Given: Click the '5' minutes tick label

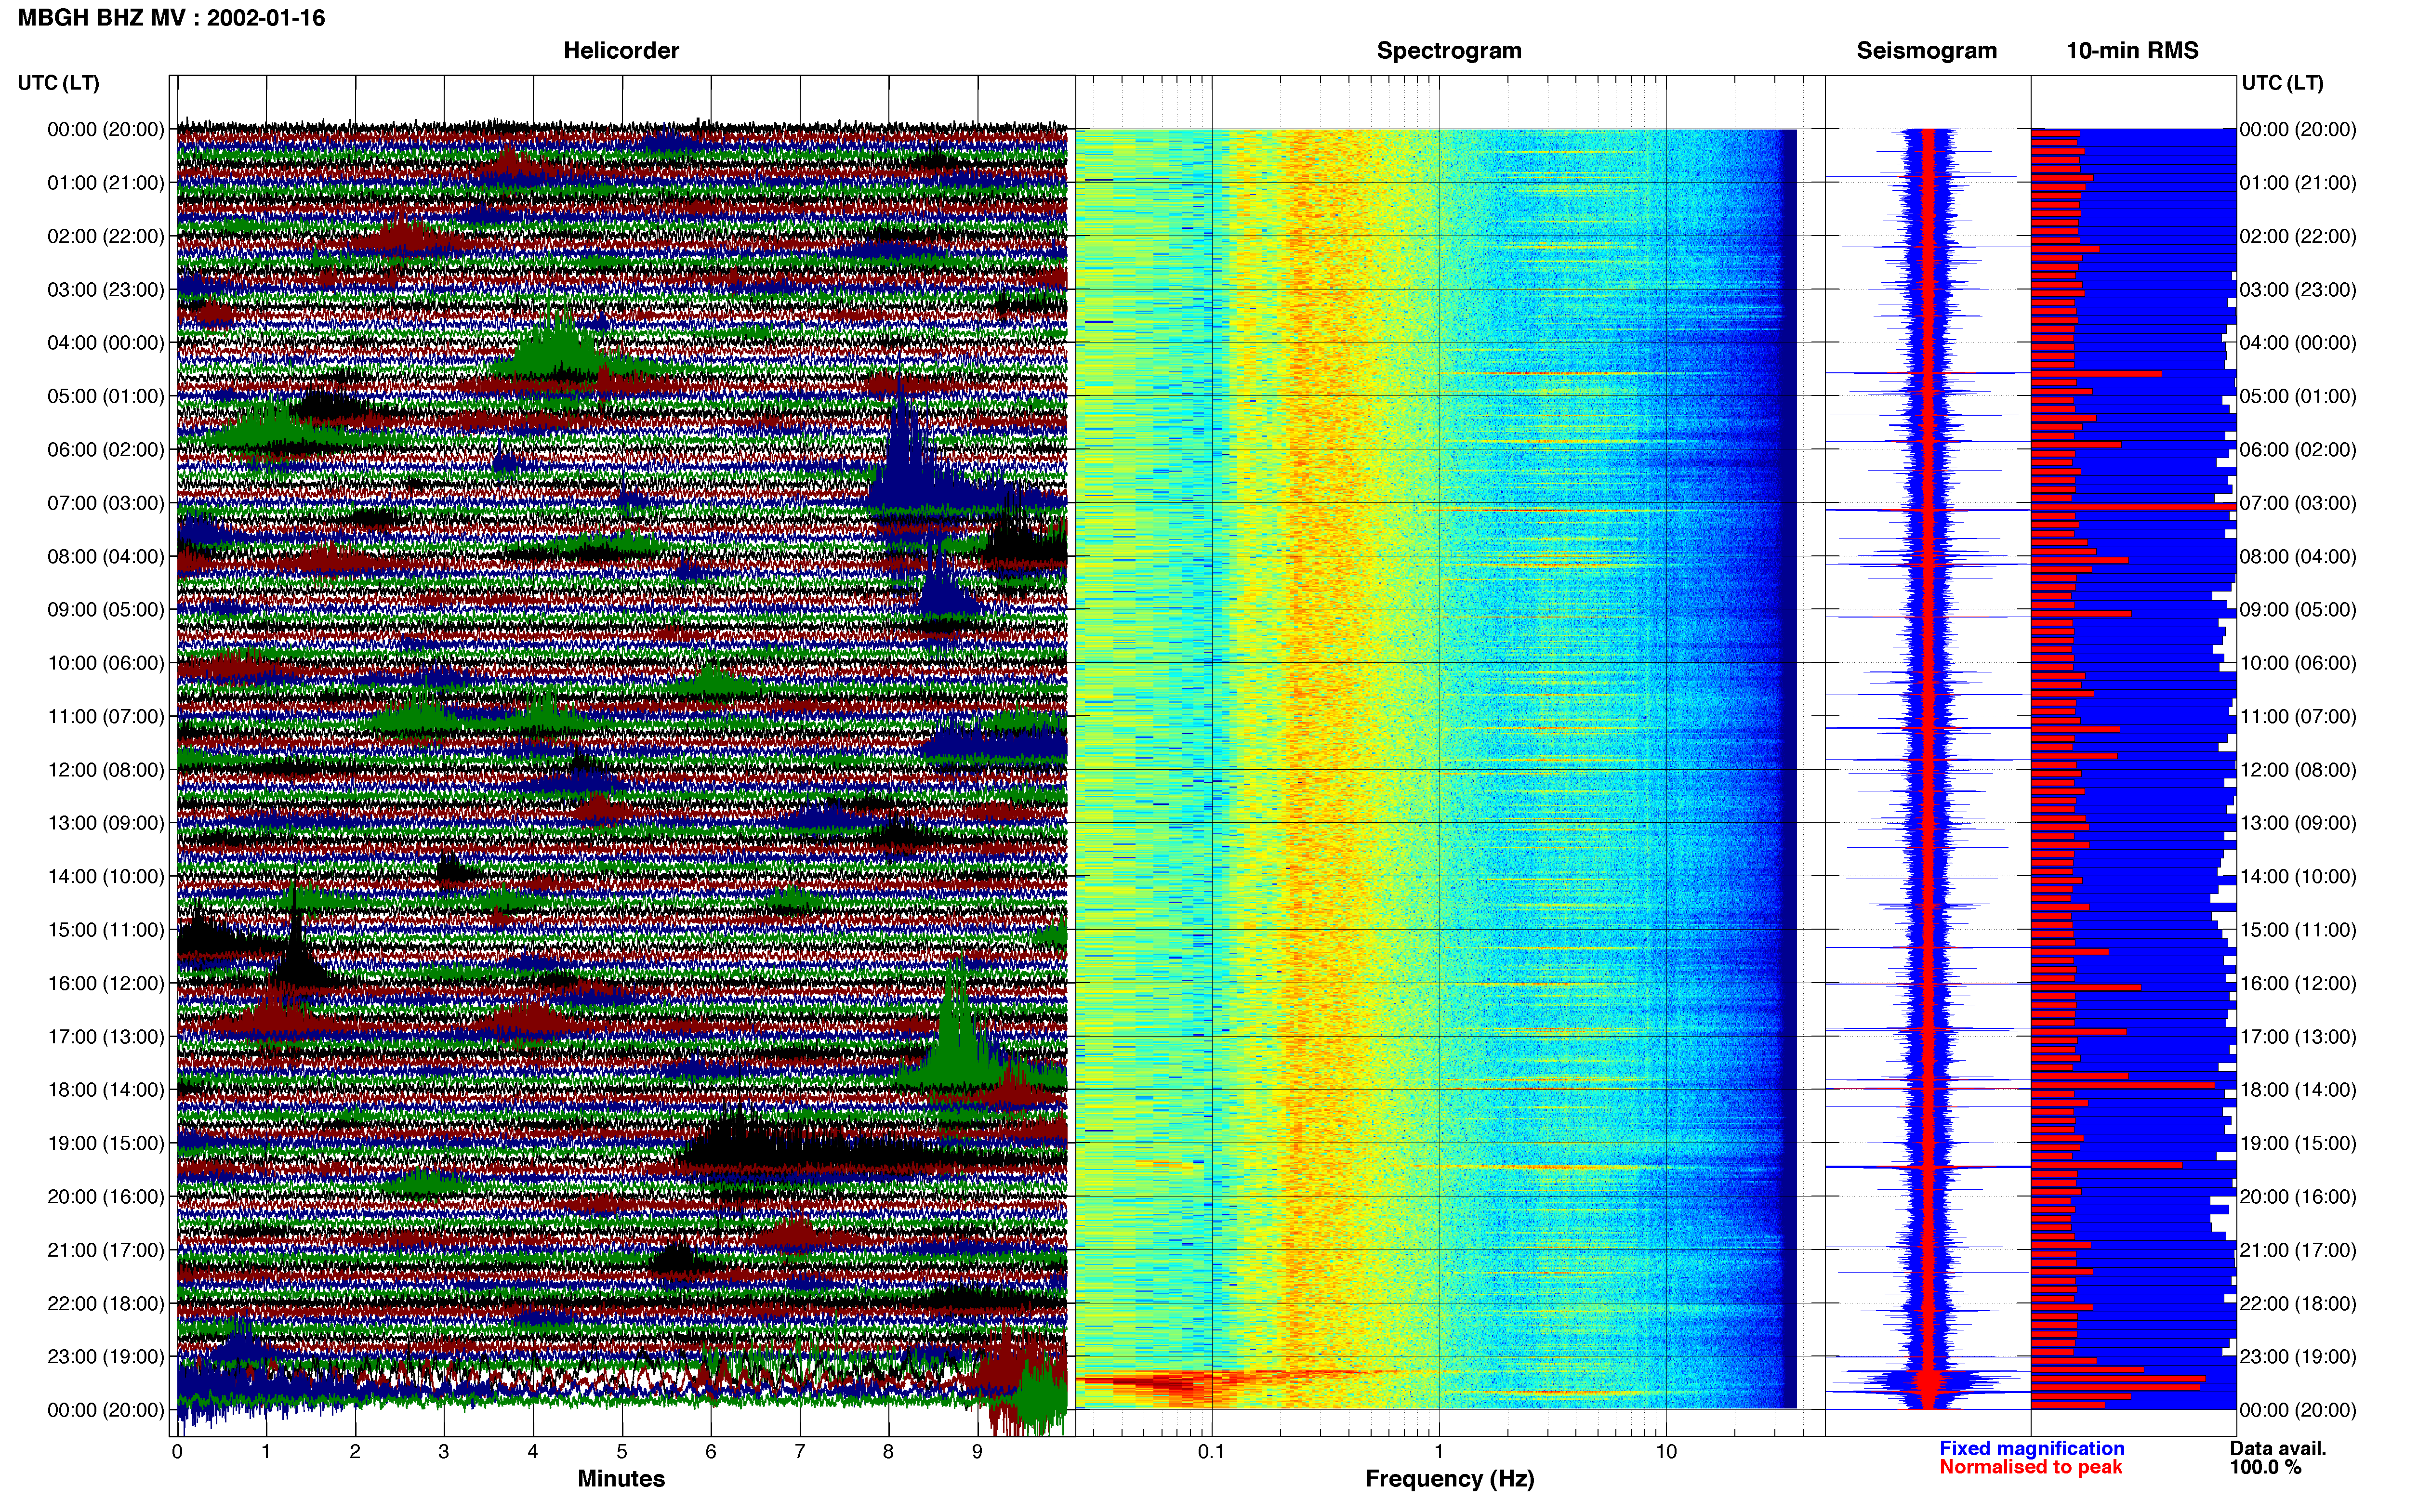Looking at the screenshot, I should (622, 1451).
